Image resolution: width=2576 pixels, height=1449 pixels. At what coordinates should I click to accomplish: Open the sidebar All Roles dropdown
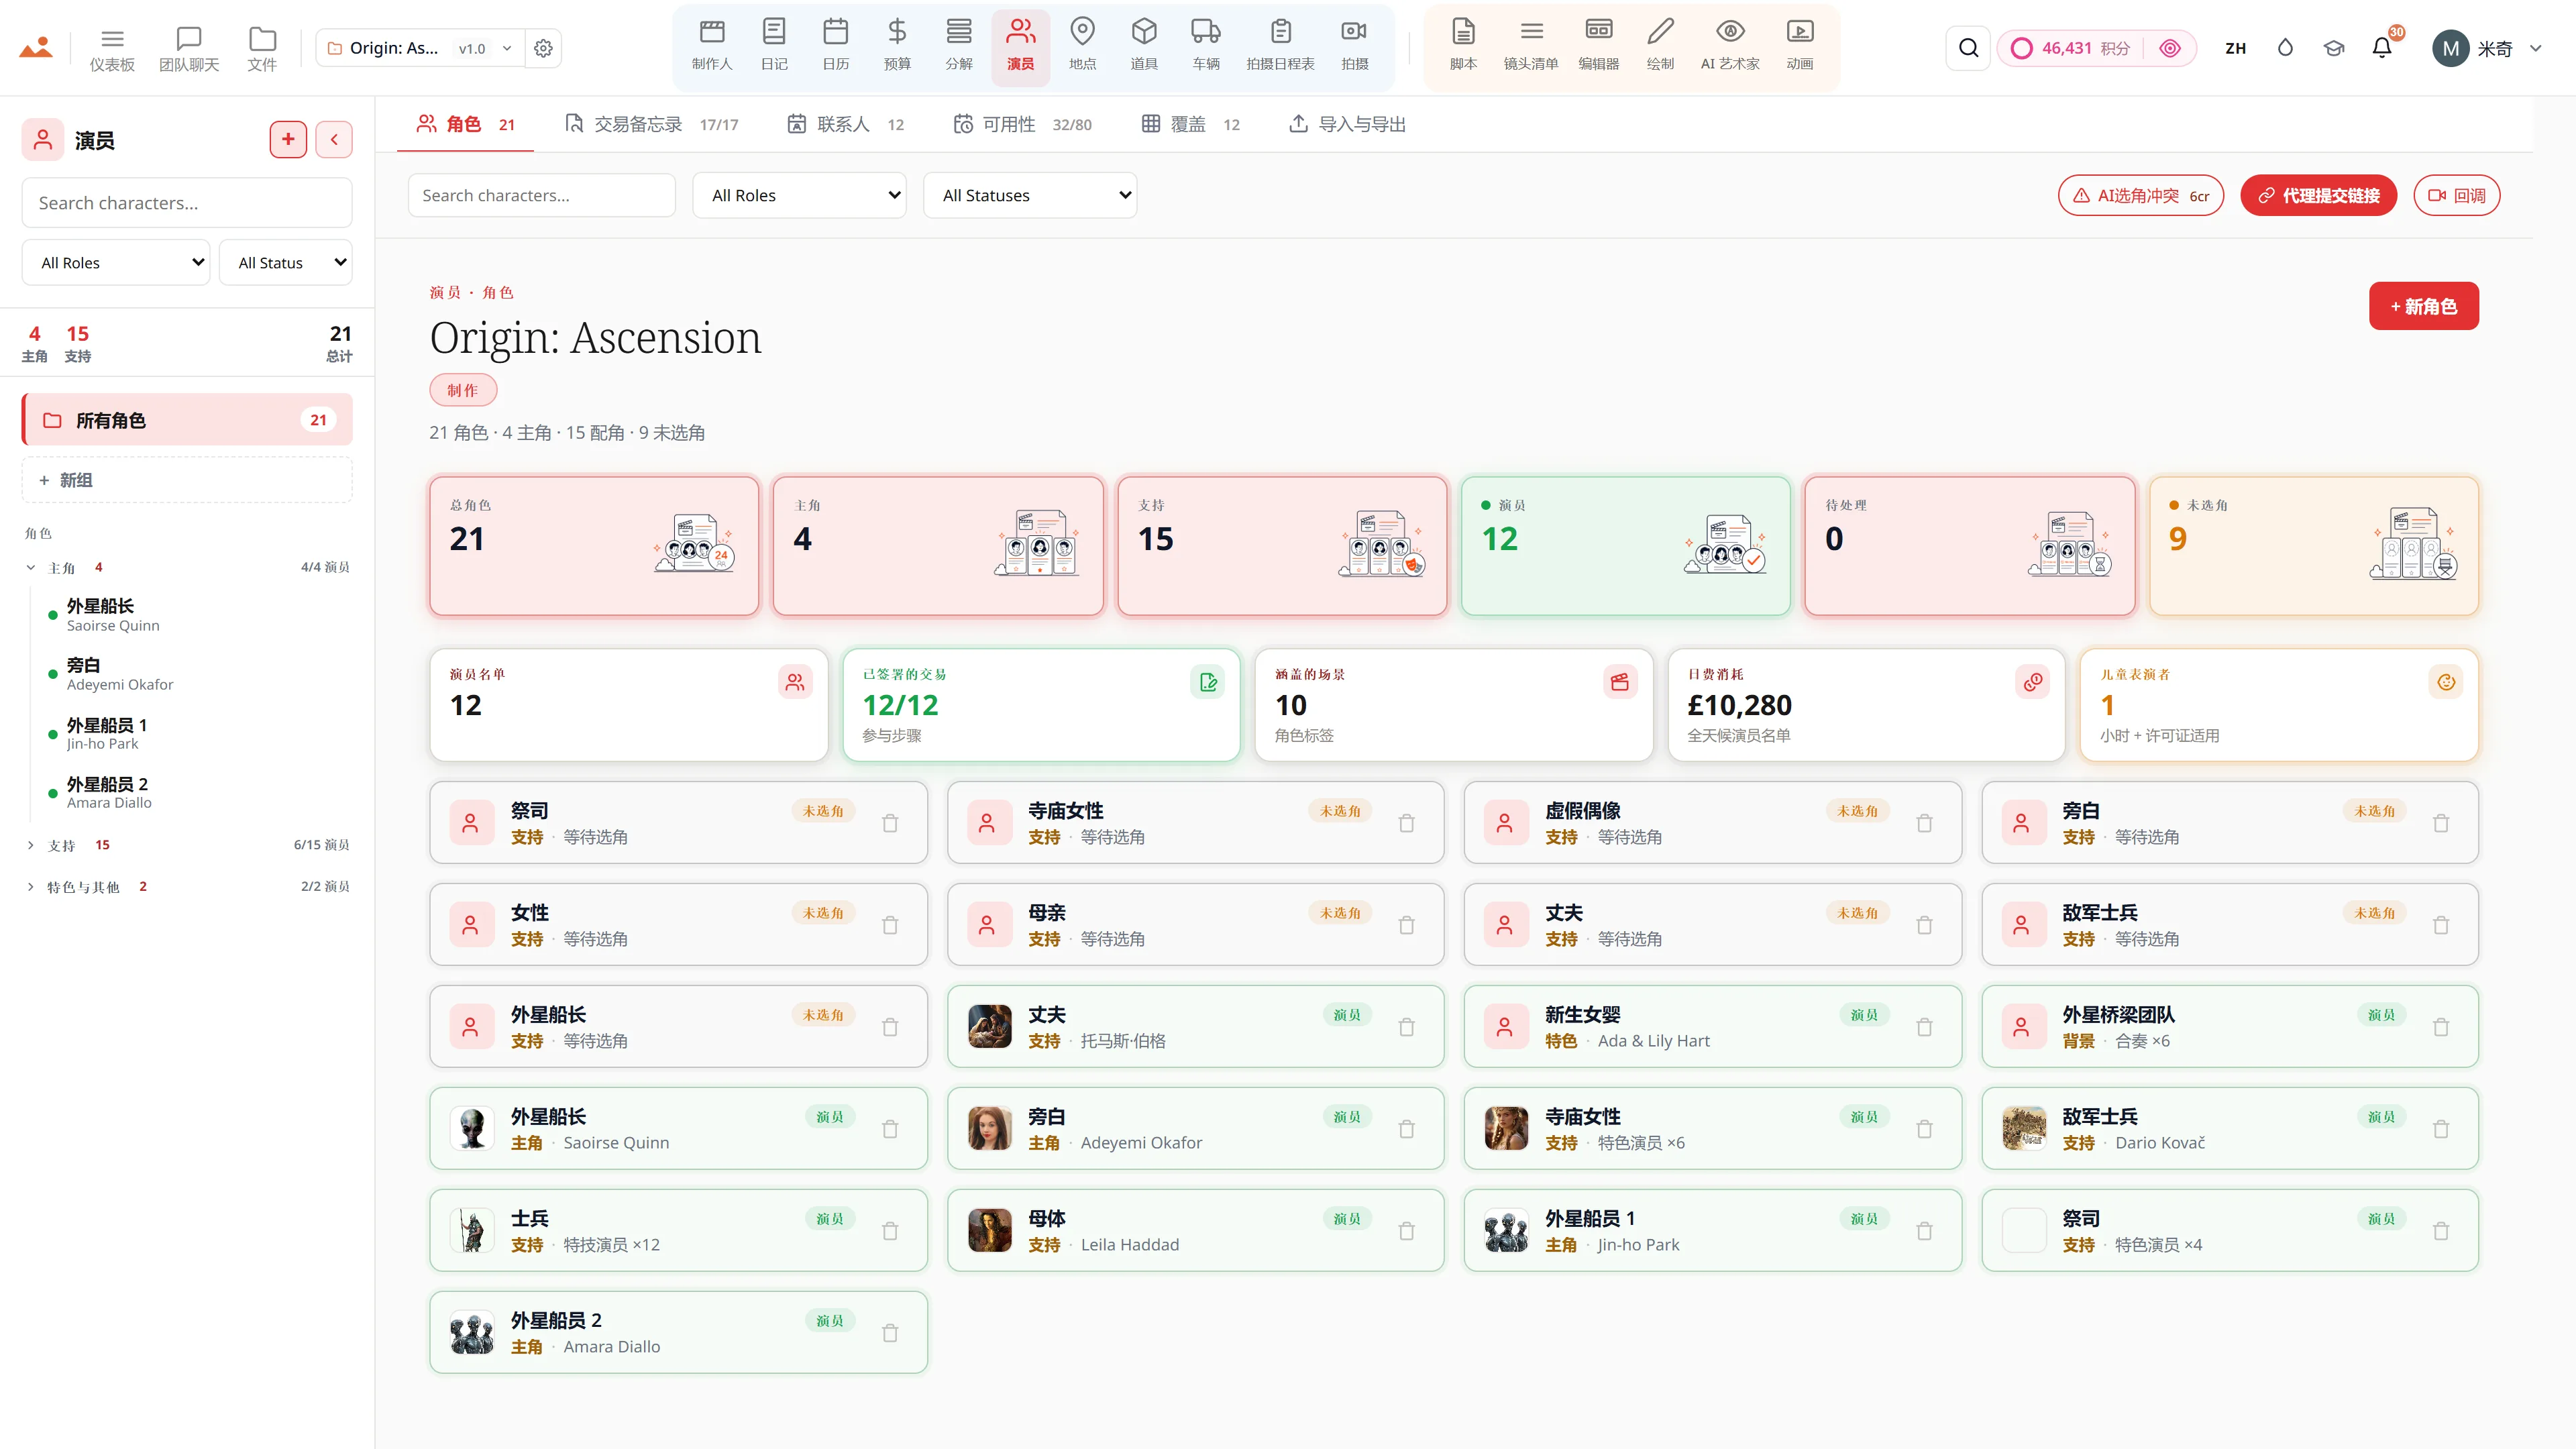[116, 262]
